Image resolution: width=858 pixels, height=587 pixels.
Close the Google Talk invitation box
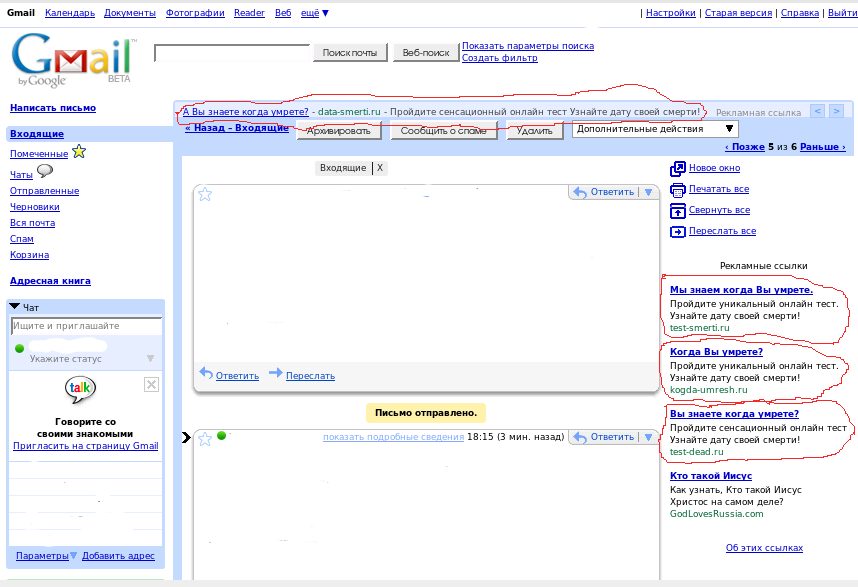click(152, 385)
